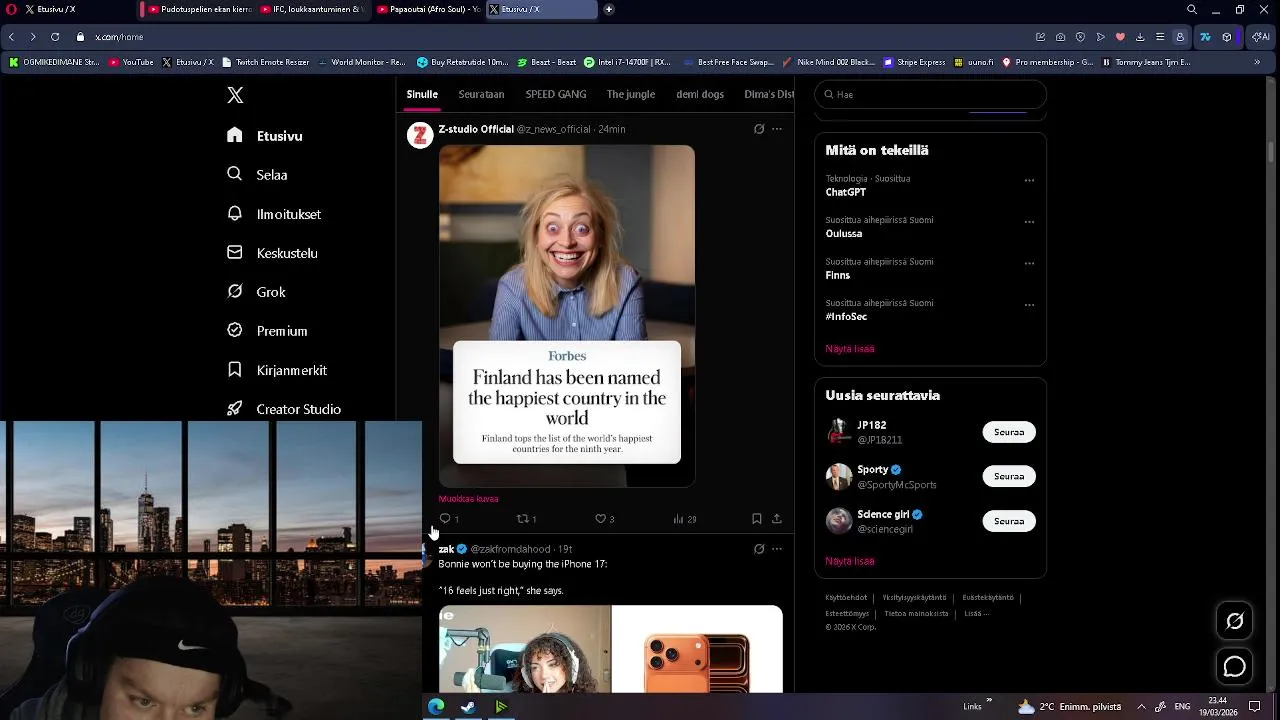Open weather widget in taskbar
Image resolution: width=1280 pixels, height=720 pixels.
[1070, 707]
